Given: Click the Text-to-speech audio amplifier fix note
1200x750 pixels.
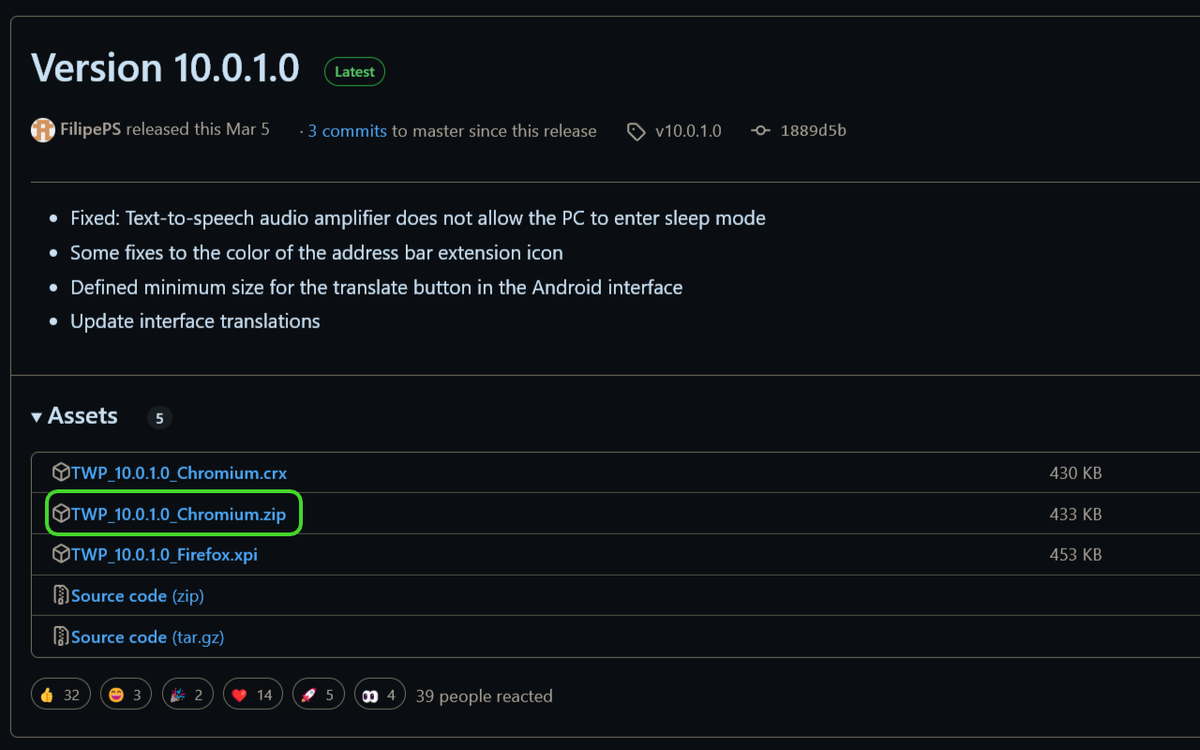Looking at the screenshot, I should click(418, 218).
